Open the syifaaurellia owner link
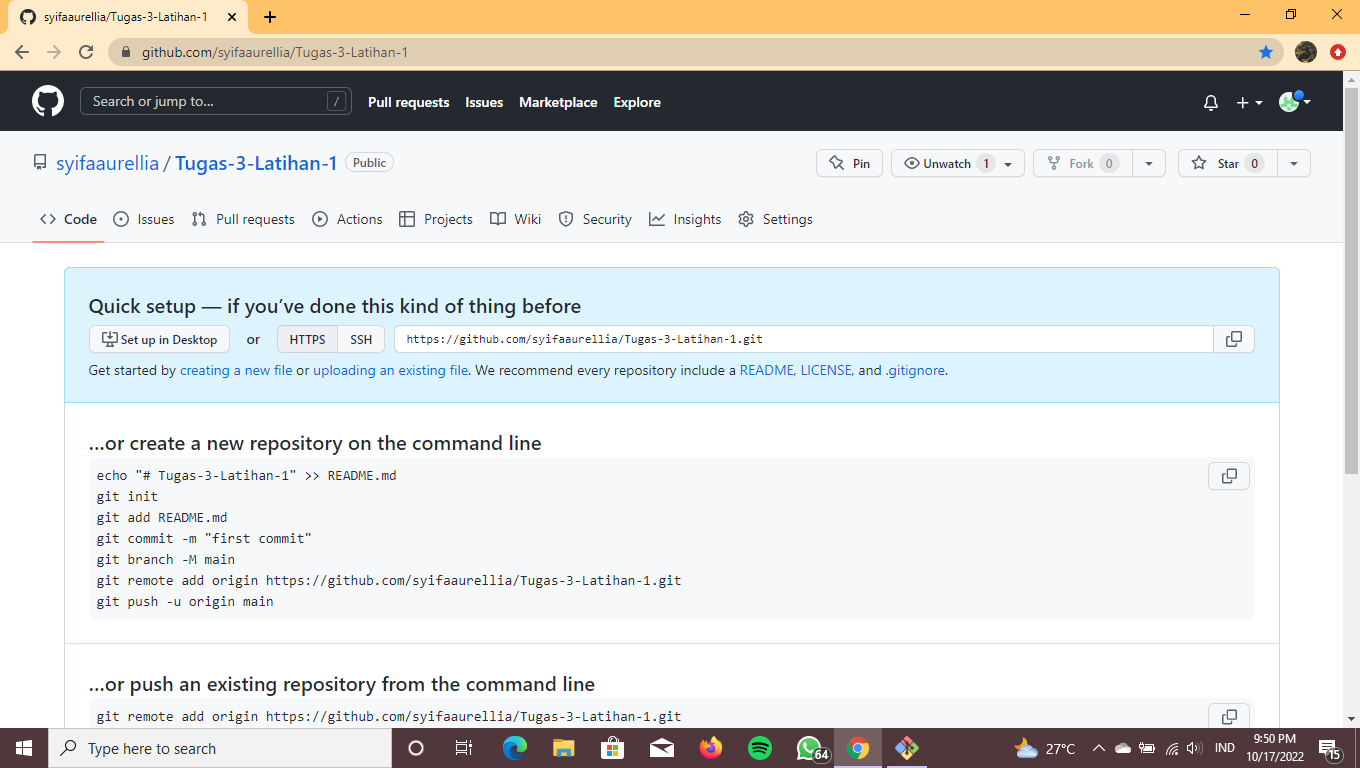This screenshot has height=768, width=1360. (x=107, y=163)
